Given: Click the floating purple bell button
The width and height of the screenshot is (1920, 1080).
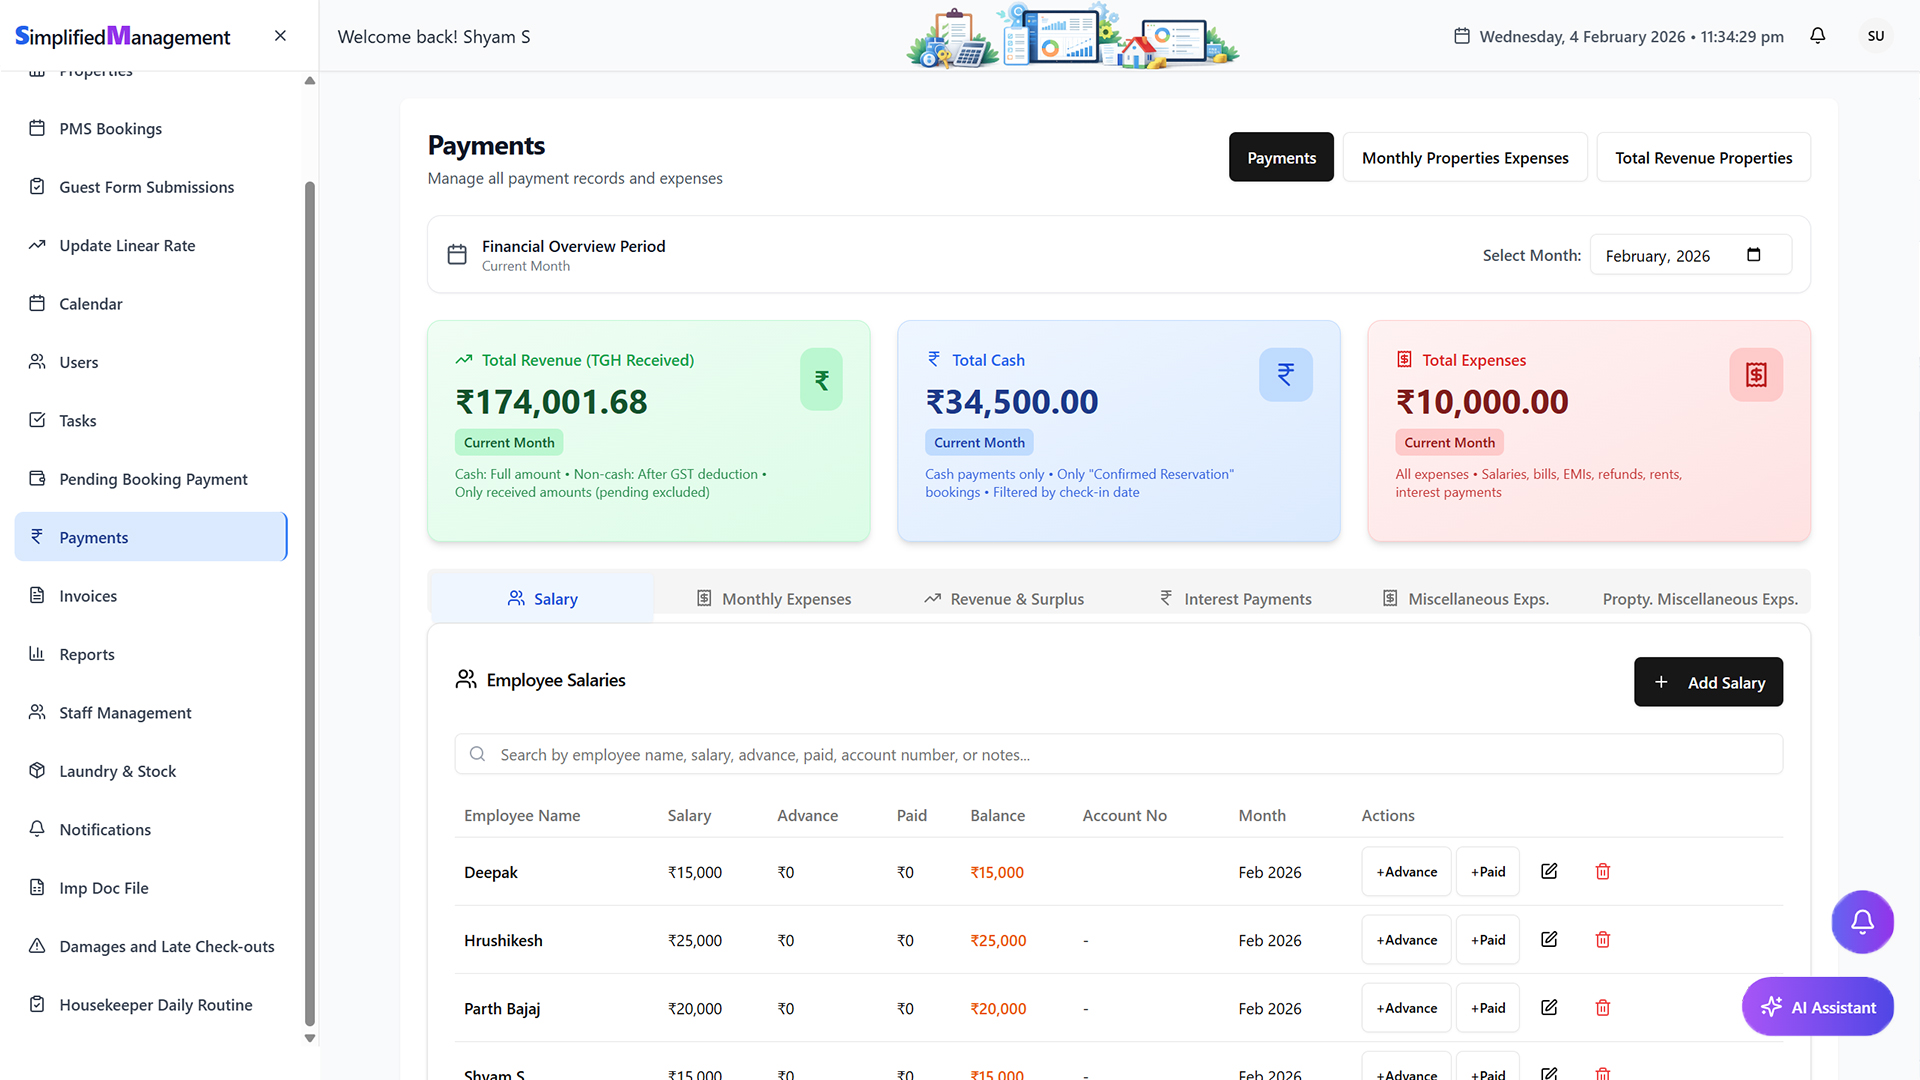Looking at the screenshot, I should pos(1861,921).
